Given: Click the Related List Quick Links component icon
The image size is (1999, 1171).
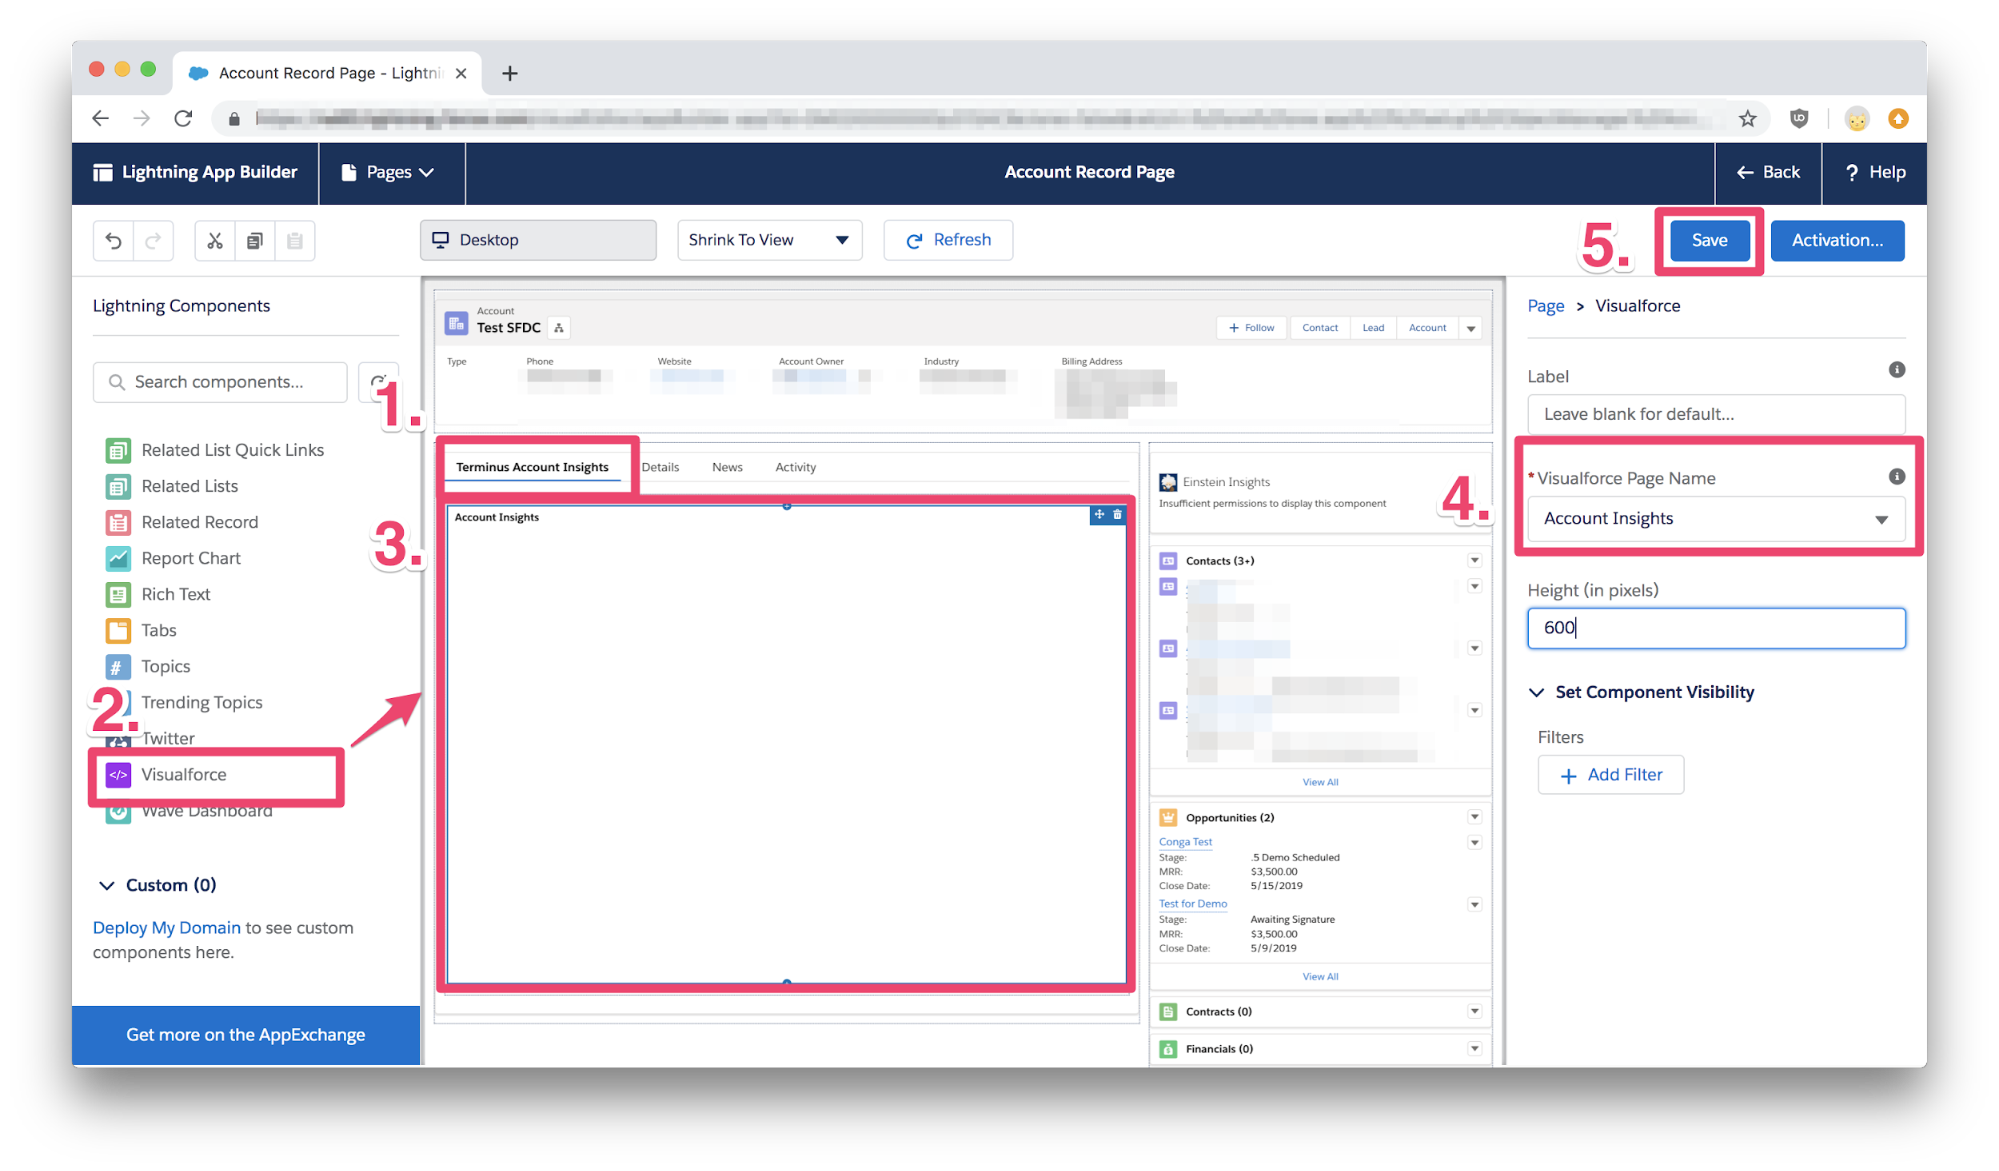Looking at the screenshot, I should pos(118,451).
